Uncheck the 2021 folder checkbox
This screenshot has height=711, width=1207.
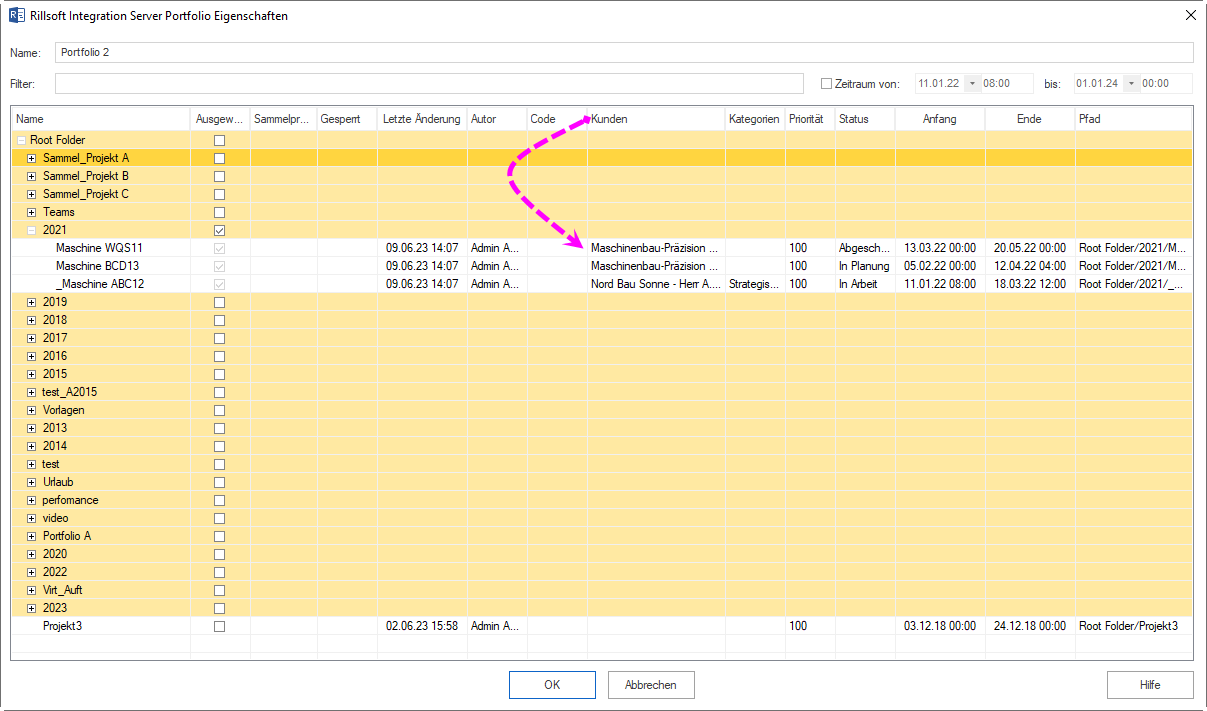click(219, 230)
